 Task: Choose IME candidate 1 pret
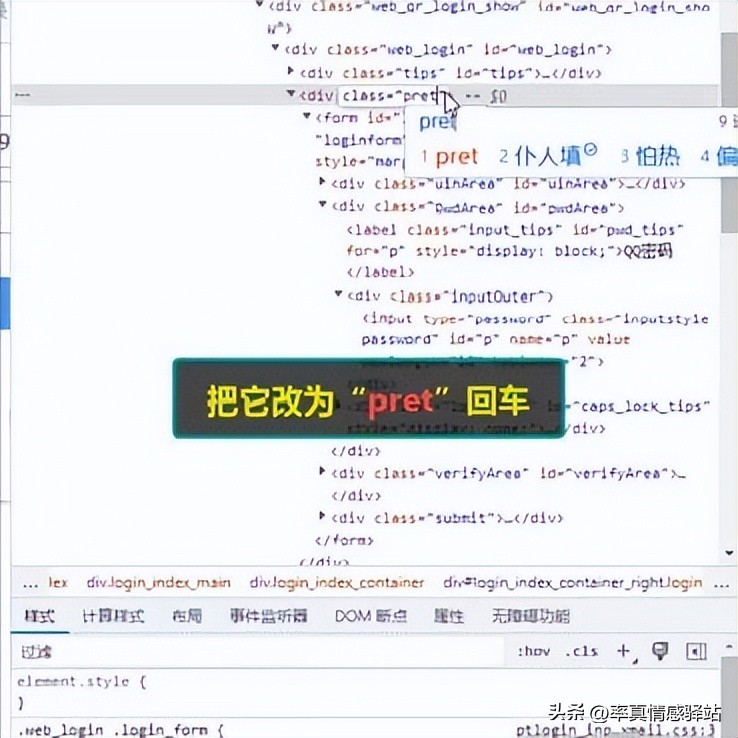click(450, 157)
